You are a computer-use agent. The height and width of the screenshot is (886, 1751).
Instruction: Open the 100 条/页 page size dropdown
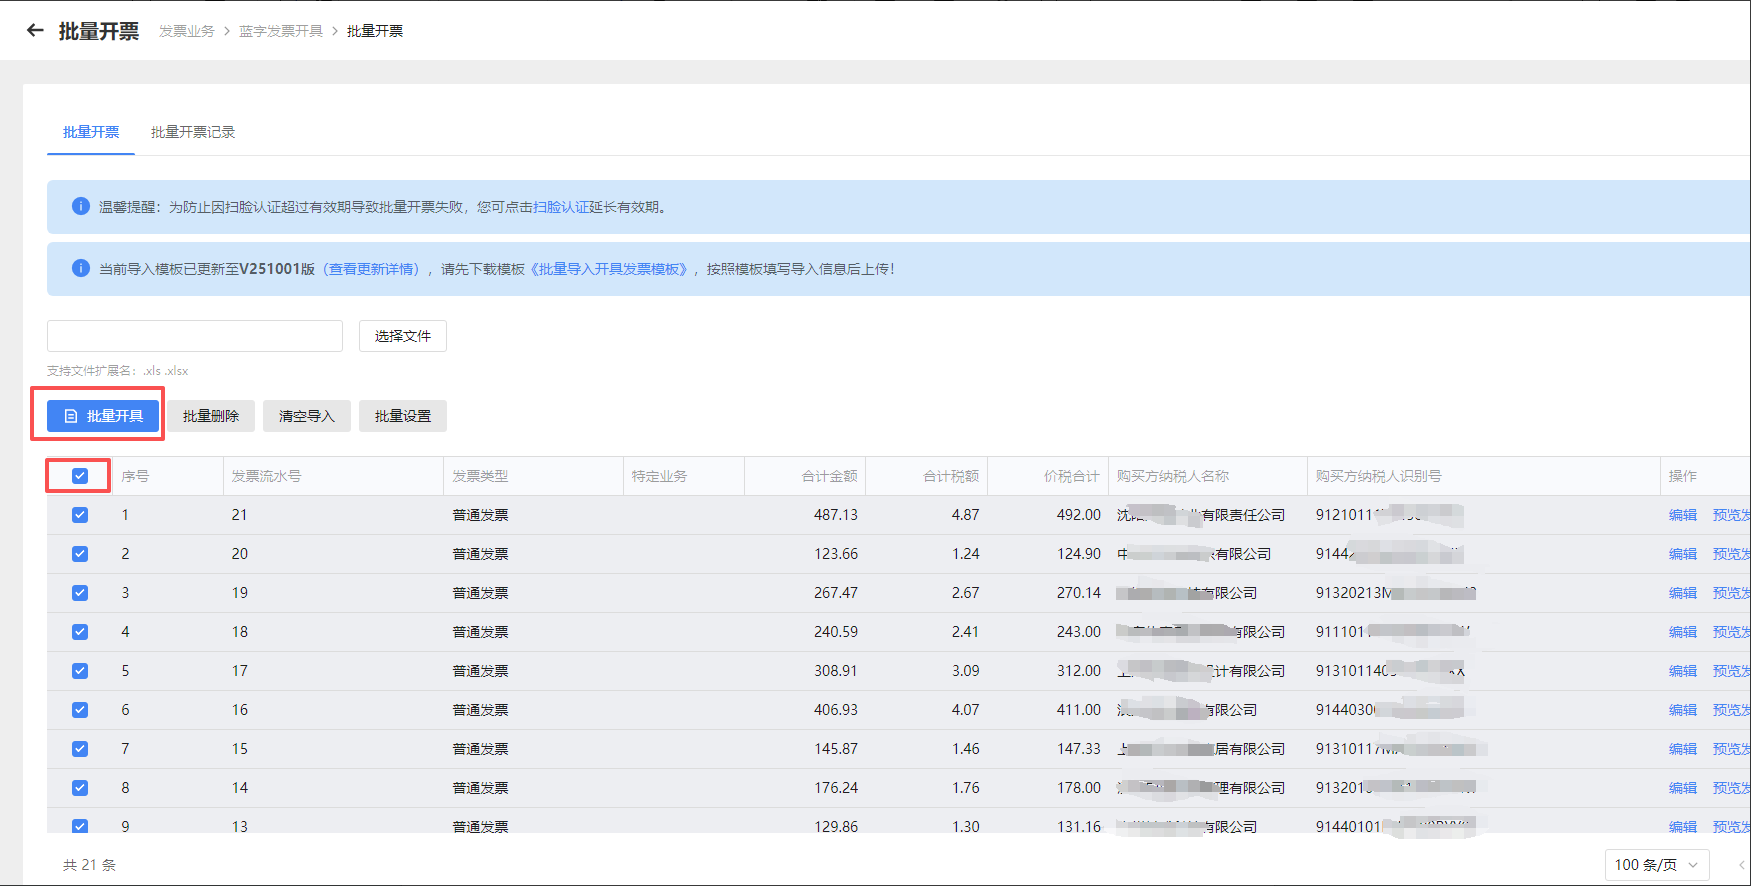pos(1655,865)
